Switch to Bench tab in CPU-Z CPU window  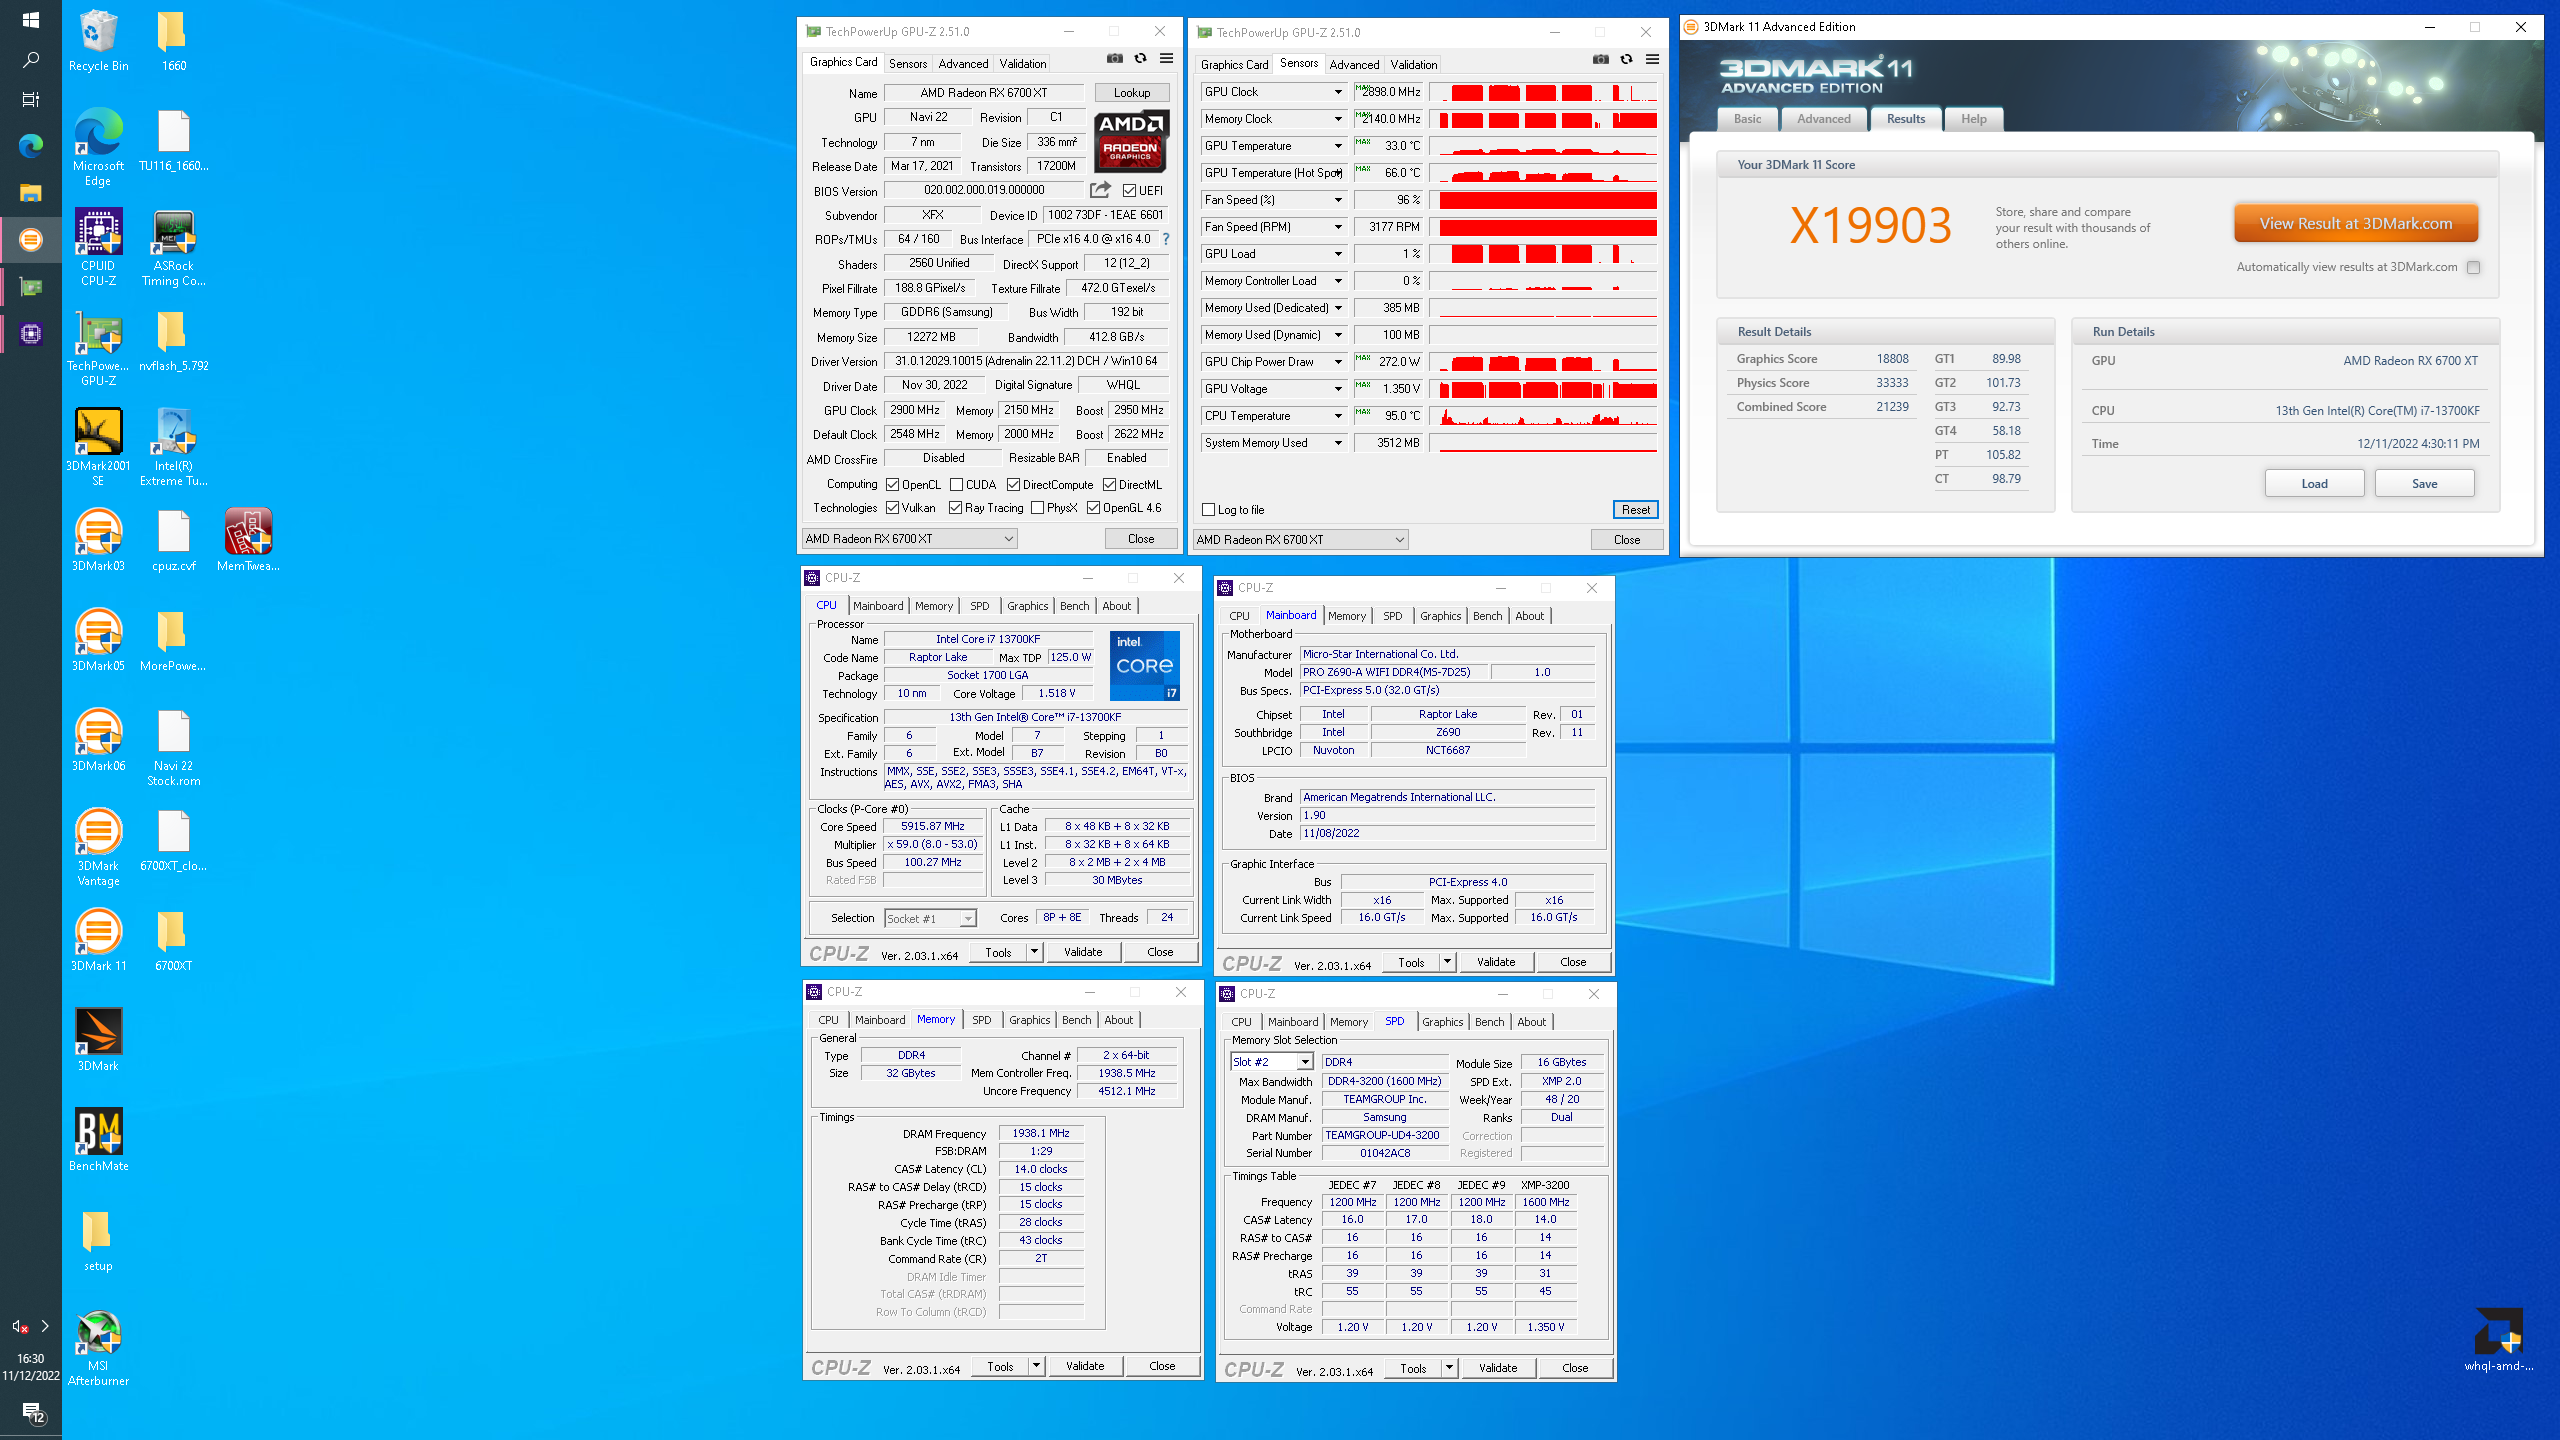(x=1075, y=606)
